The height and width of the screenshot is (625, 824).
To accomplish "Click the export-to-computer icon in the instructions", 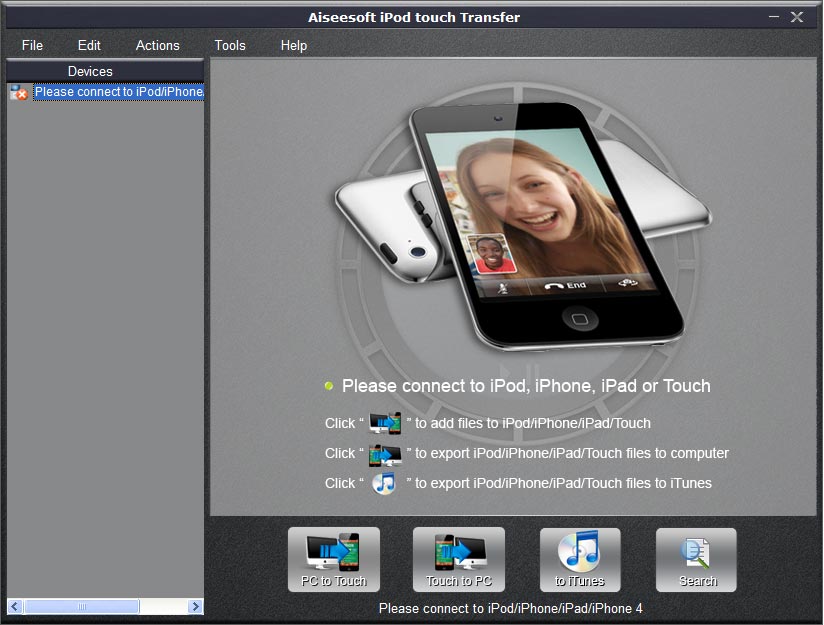I will coord(385,455).
